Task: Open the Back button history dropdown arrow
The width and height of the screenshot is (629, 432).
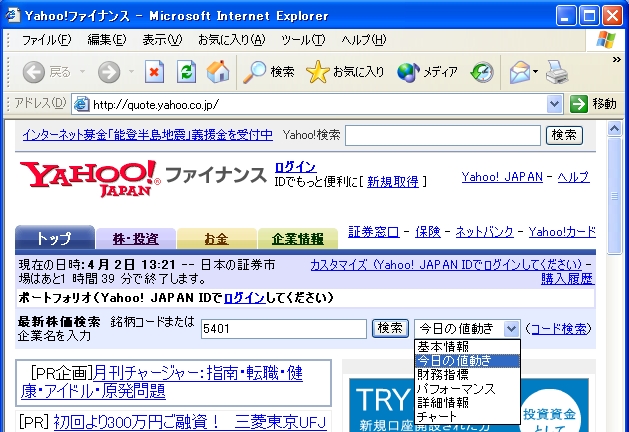Action: [82, 72]
